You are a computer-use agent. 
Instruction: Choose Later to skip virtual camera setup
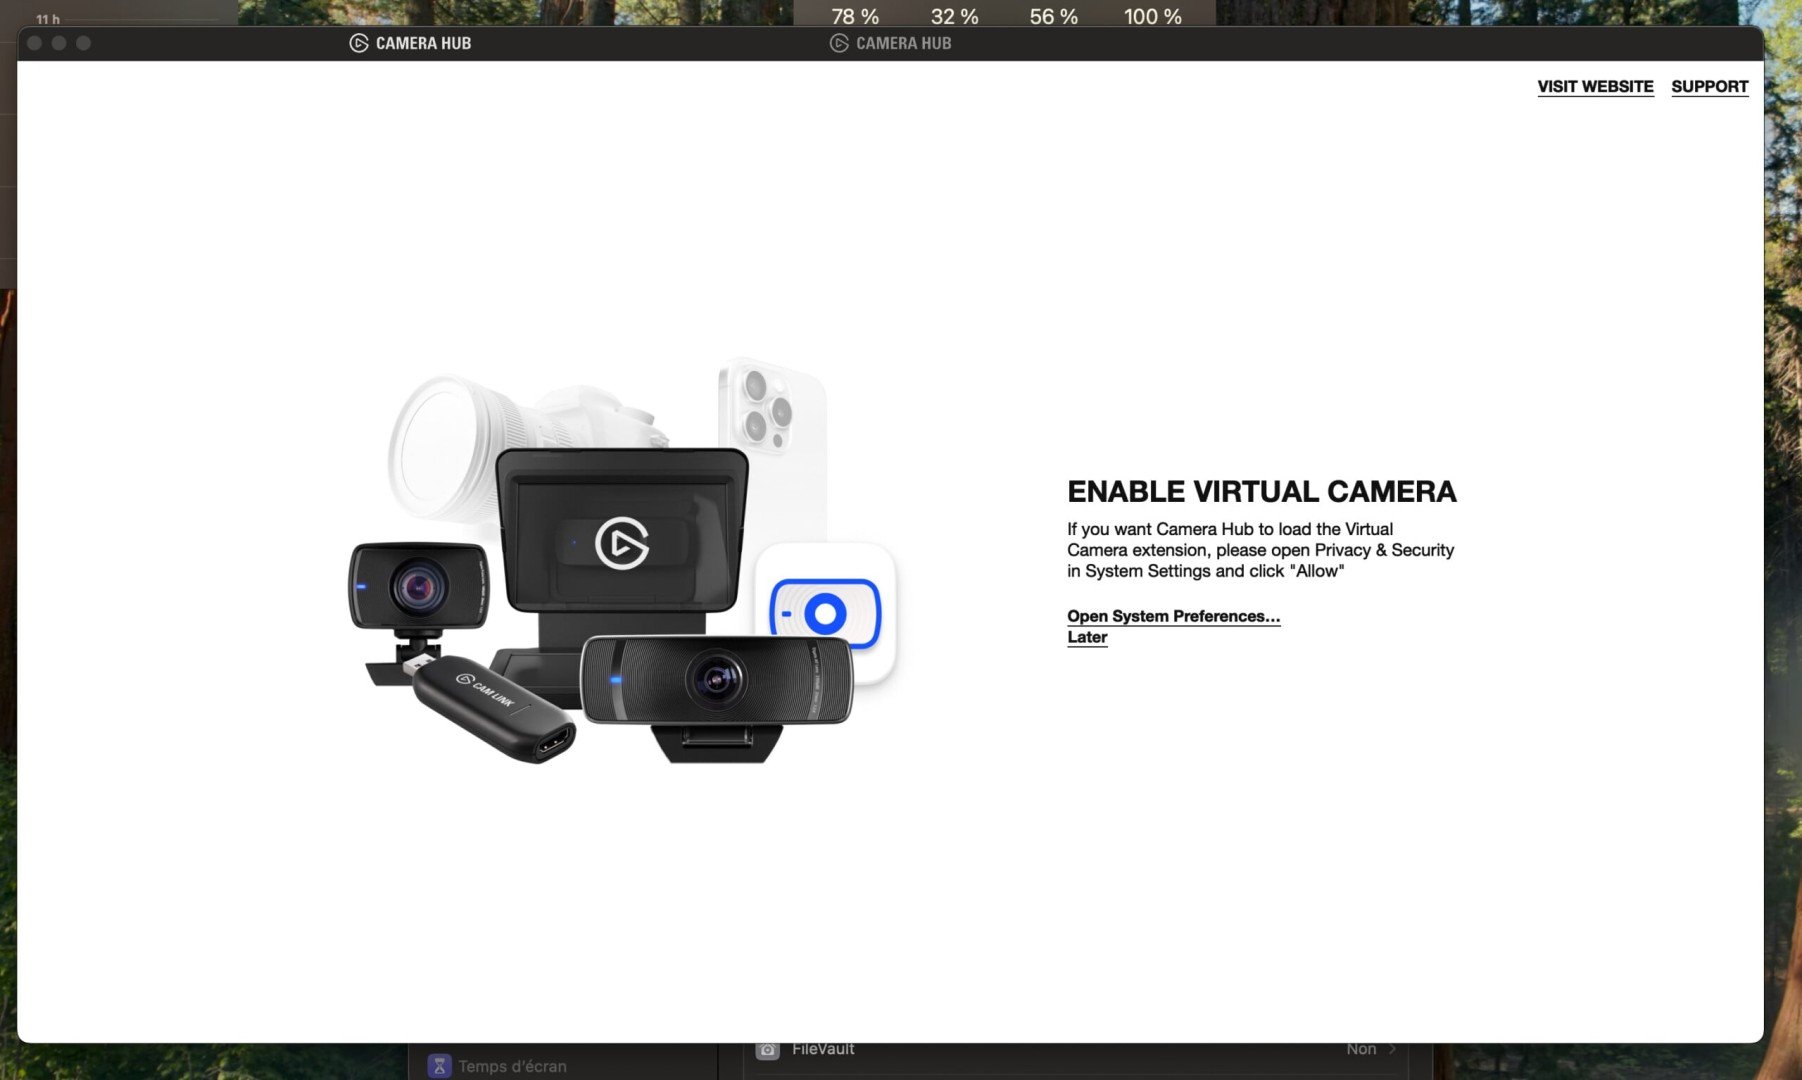pos(1087,638)
